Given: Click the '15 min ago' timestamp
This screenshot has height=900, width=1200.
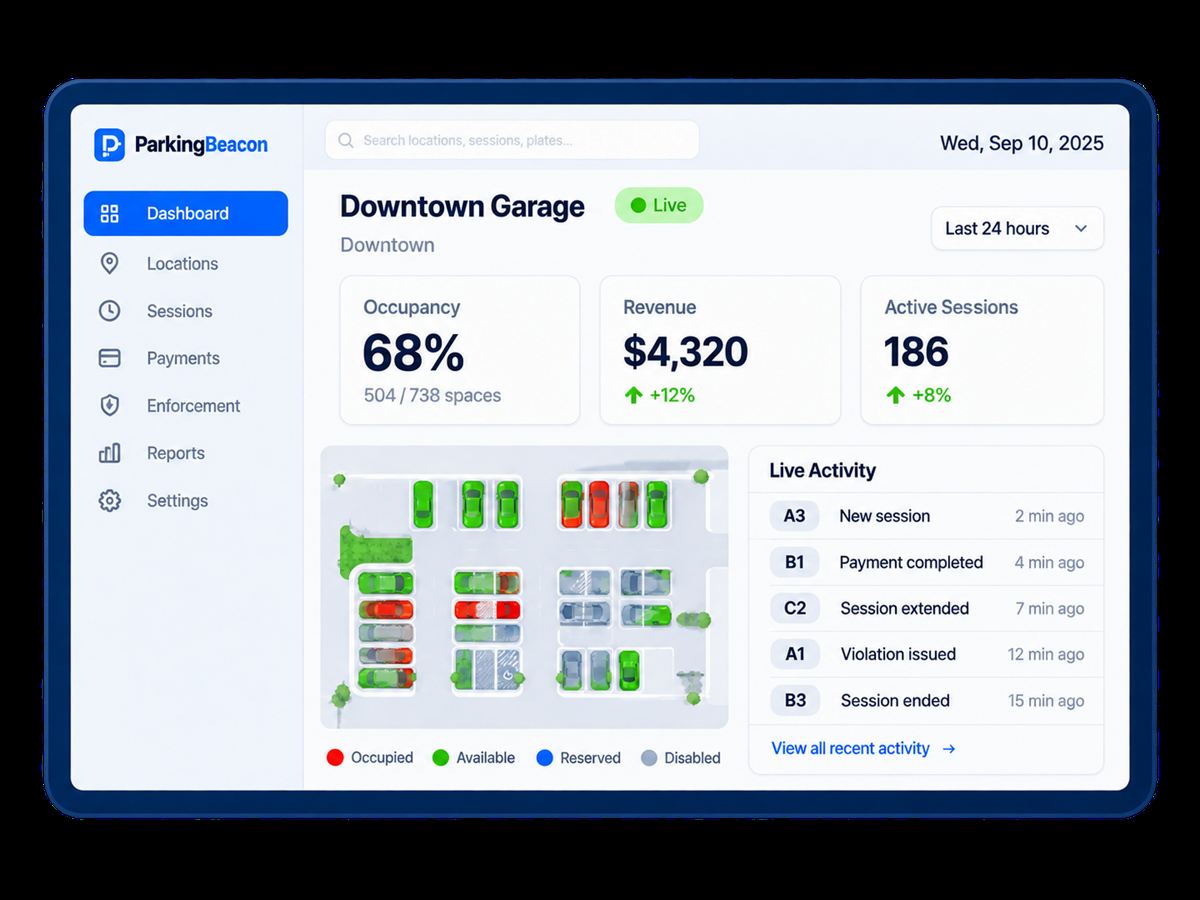Looking at the screenshot, I should (x=1046, y=700).
